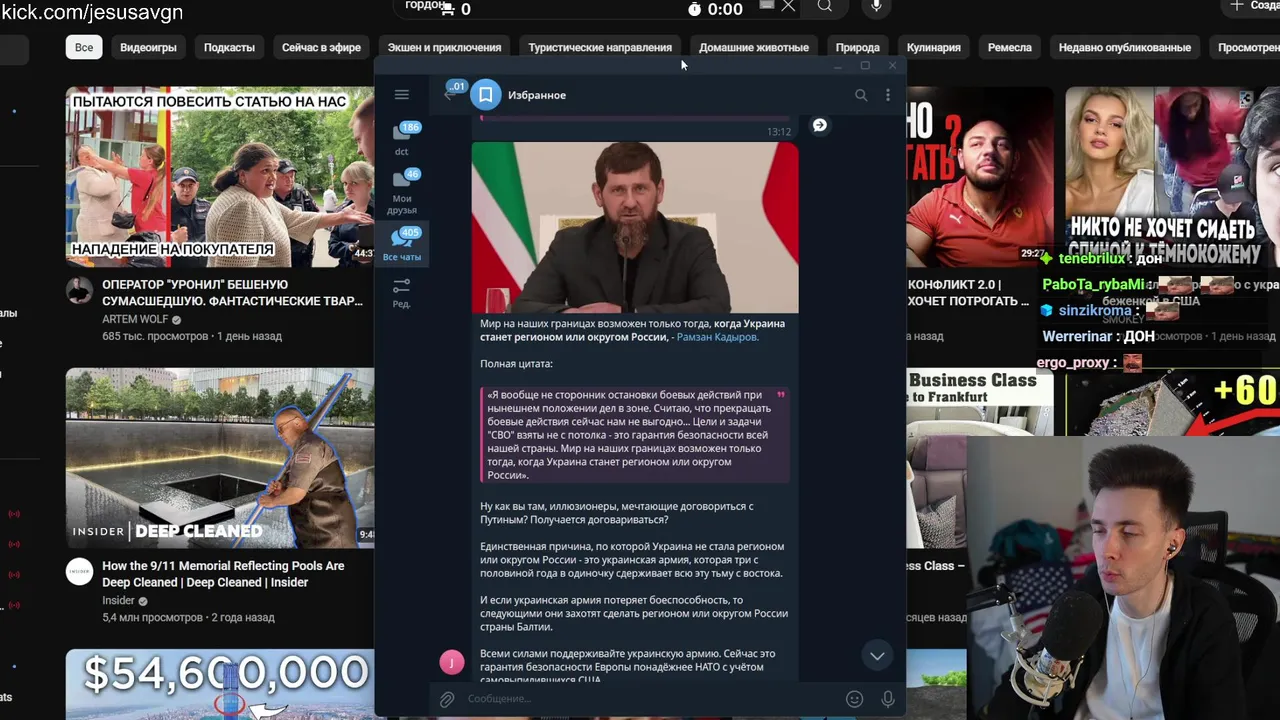
Task: Select the Ремесла filter chip
Action: tap(1010, 47)
